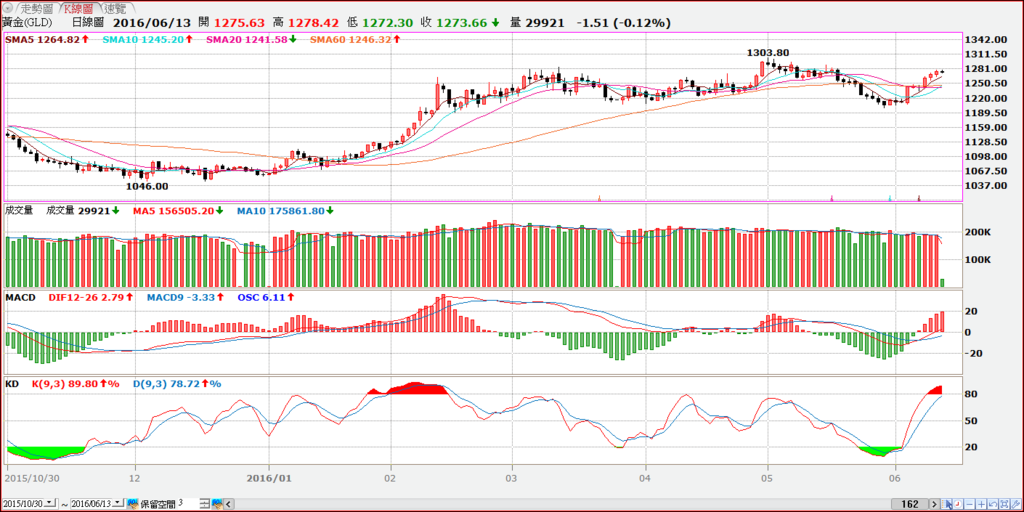Viewport: 1024px width, 512px height.
Task: Click the low price 1272.30 value
Action: (x=387, y=23)
